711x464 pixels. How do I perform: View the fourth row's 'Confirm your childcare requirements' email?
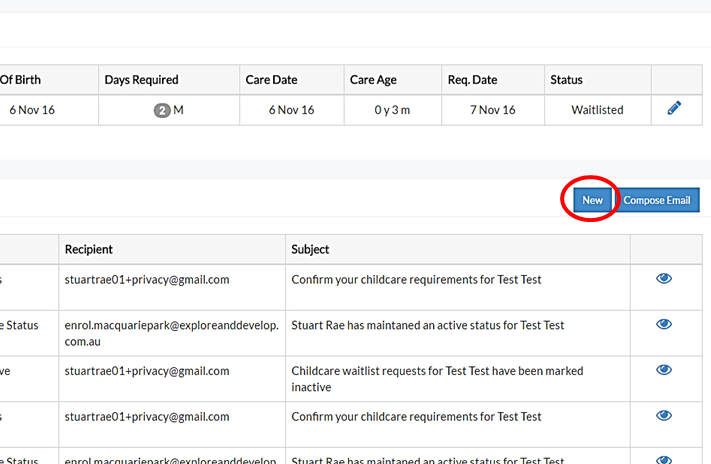(x=663, y=417)
